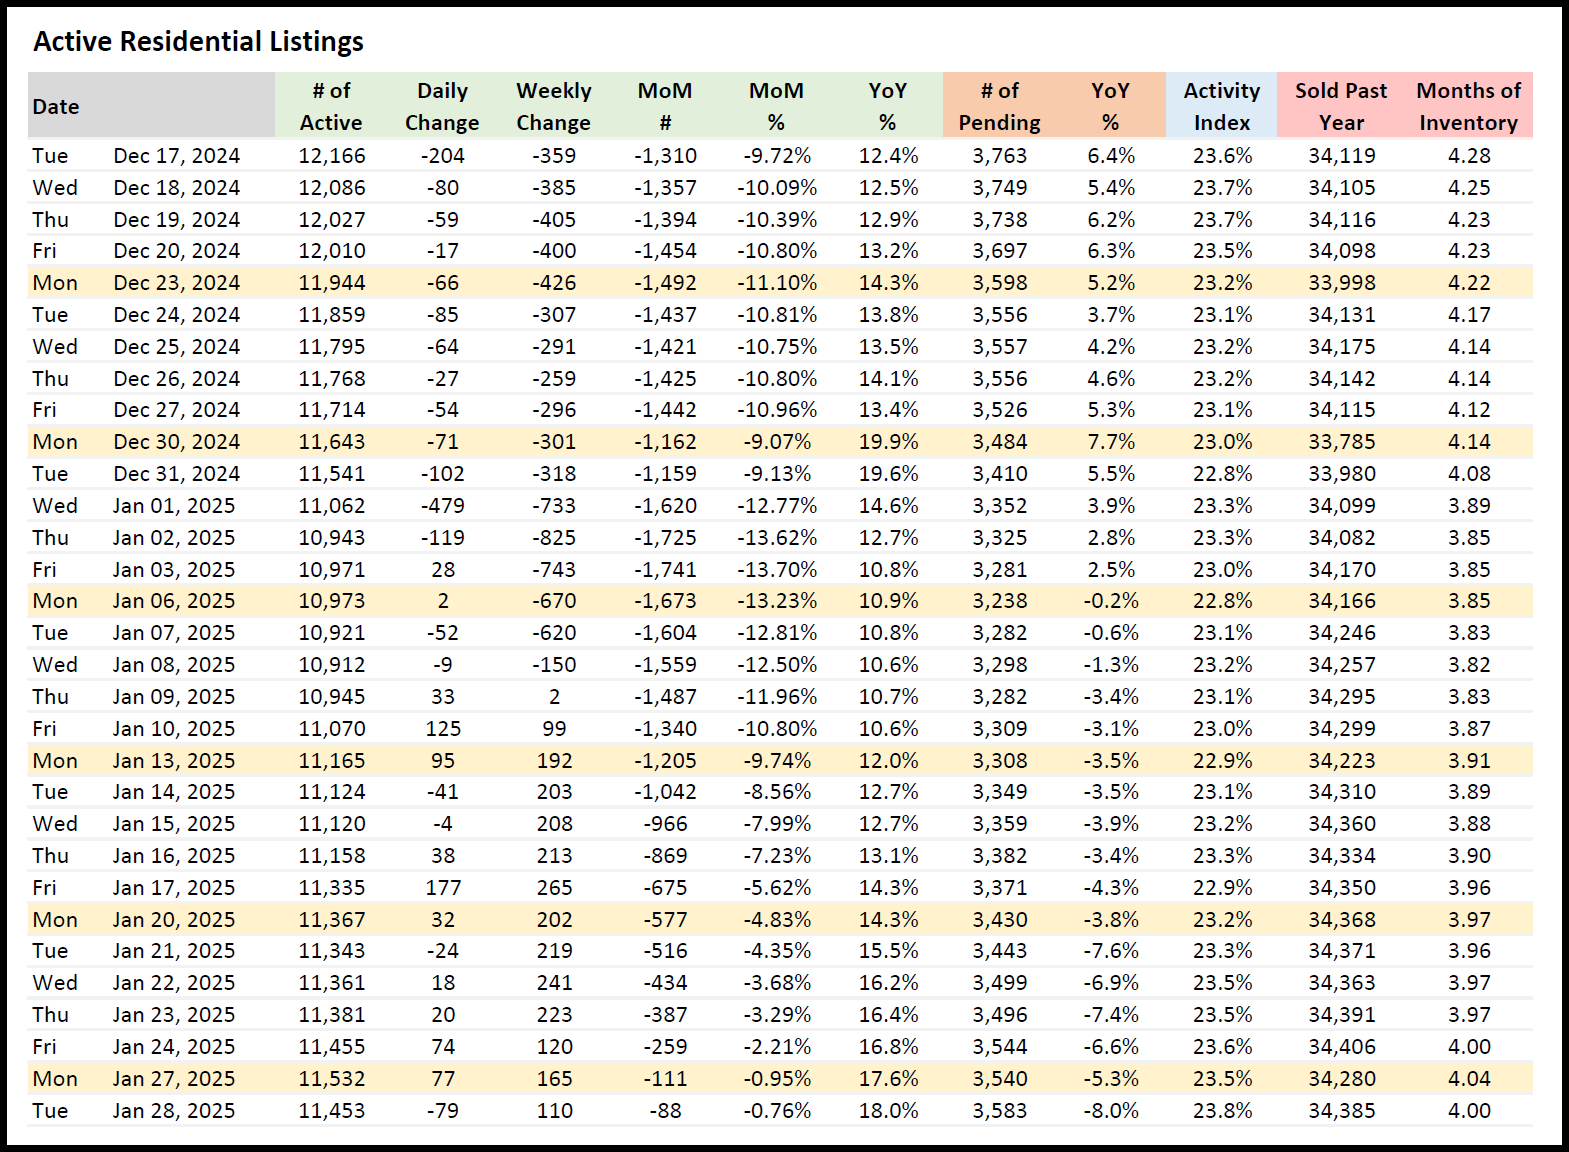Select the MoM percent value -13.70%
Viewport: 1569px width, 1152px height.
pyautogui.click(x=777, y=570)
